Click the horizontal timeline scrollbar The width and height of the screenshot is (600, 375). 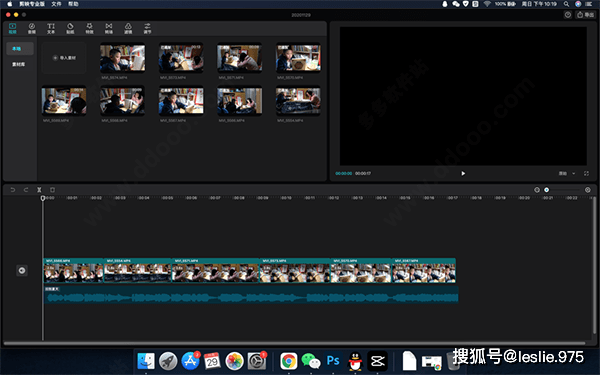pos(294,343)
